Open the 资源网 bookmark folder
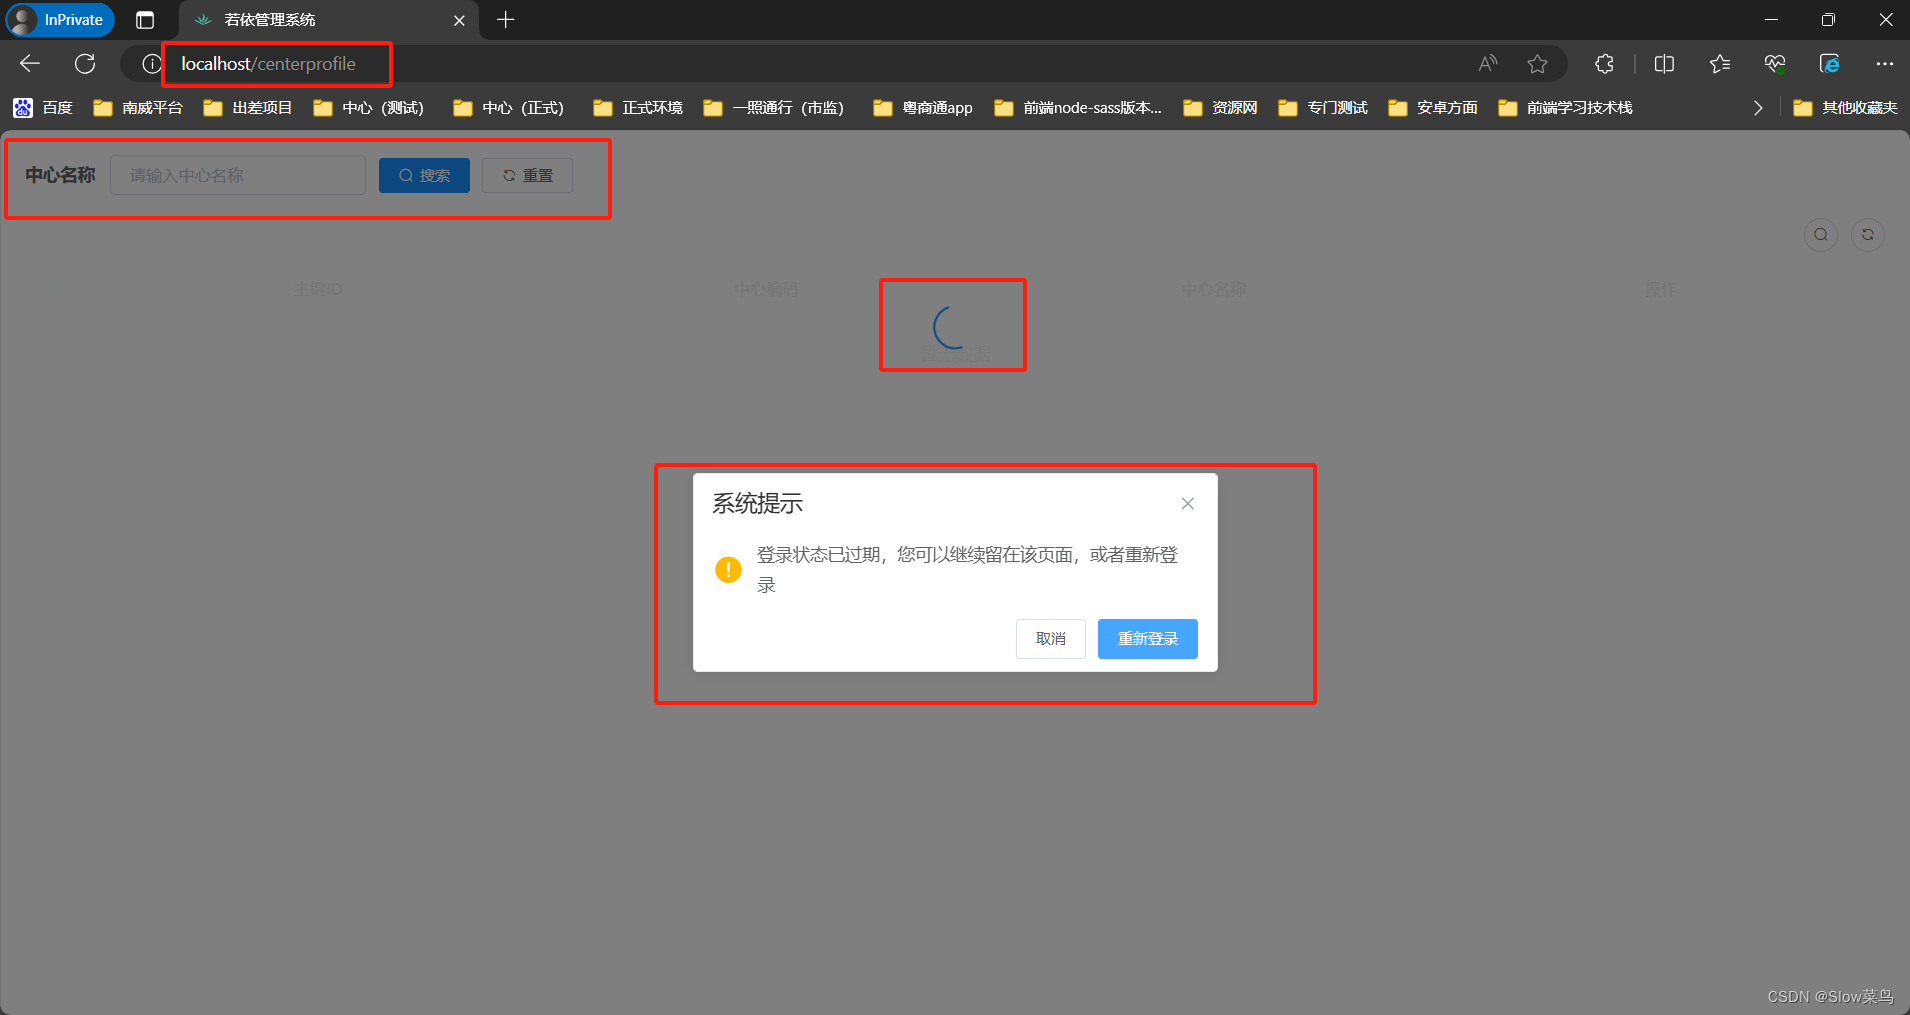 pos(1220,108)
